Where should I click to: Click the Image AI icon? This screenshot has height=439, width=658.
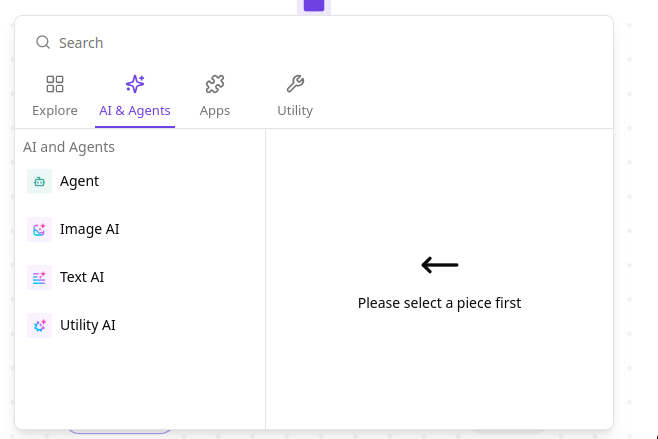click(39, 230)
